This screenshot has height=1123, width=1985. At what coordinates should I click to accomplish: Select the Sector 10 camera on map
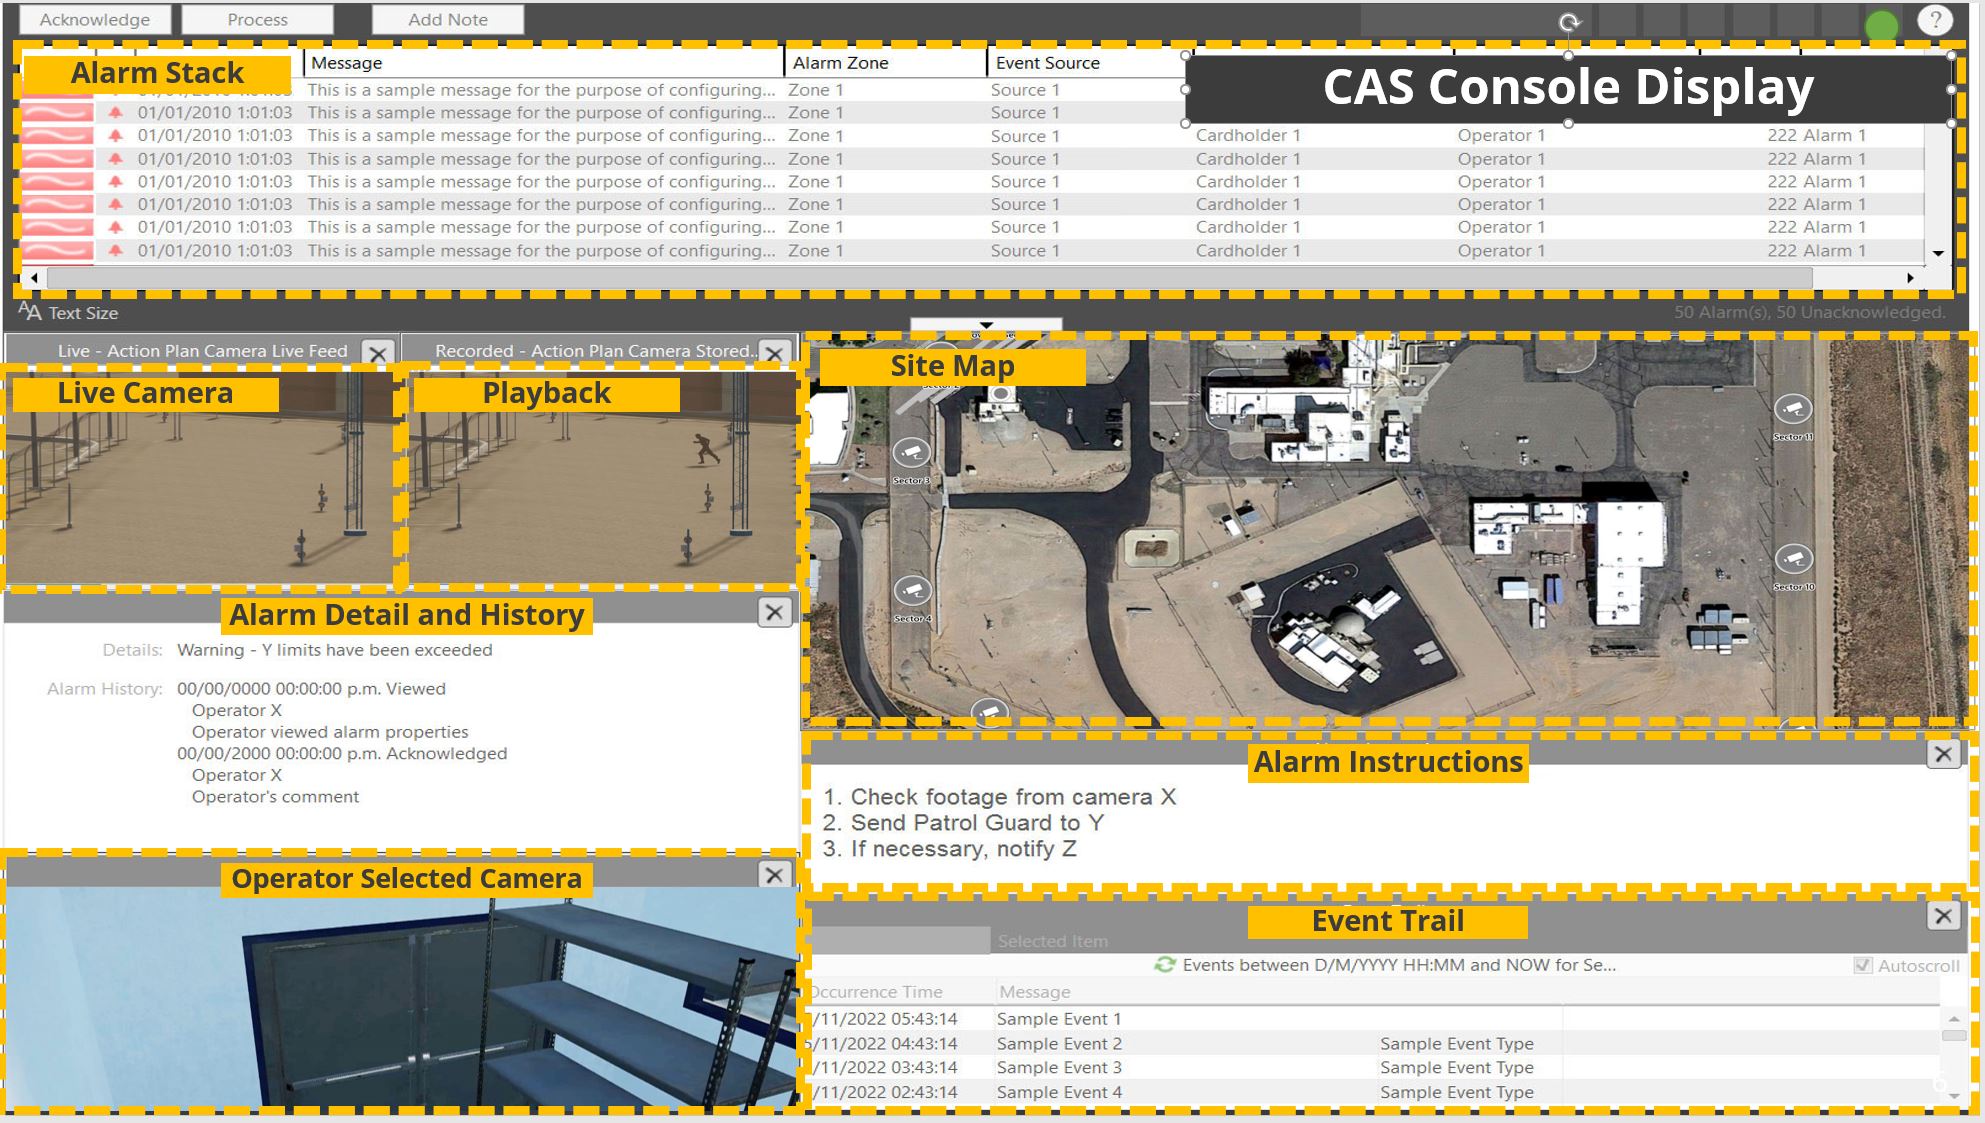[x=1793, y=559]
